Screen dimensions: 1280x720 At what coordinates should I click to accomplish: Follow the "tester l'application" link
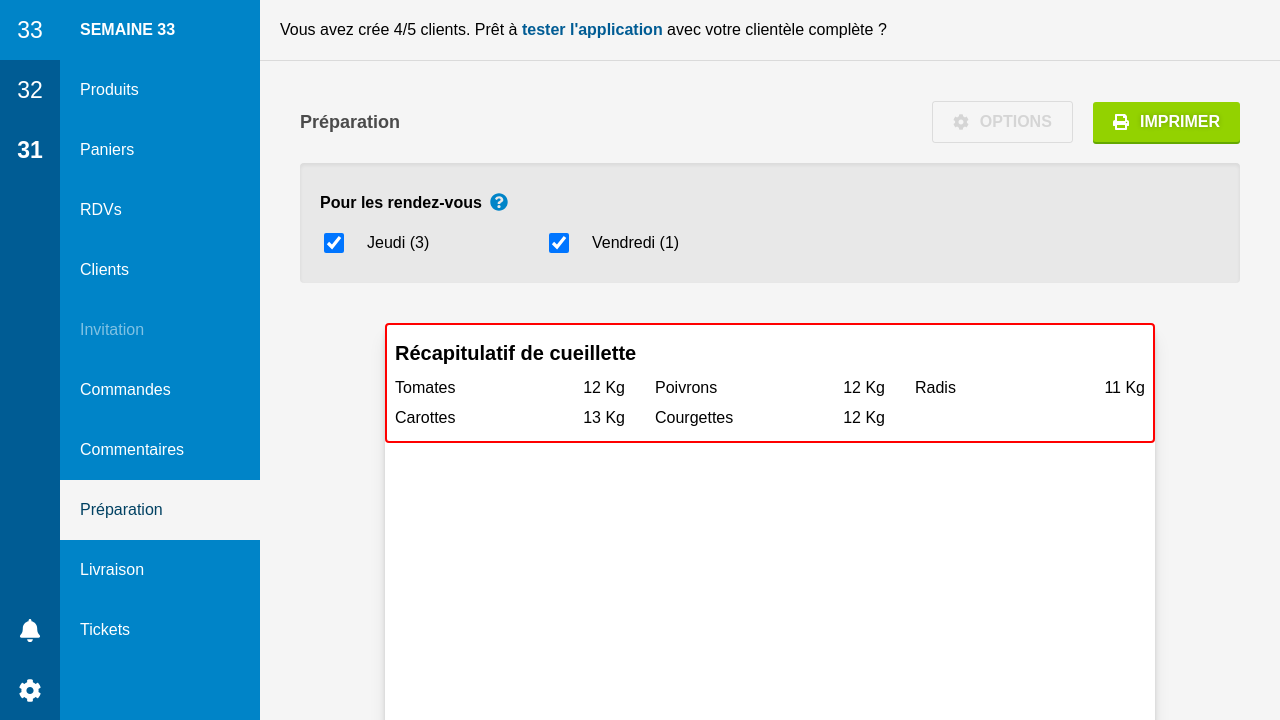(592, 30)
